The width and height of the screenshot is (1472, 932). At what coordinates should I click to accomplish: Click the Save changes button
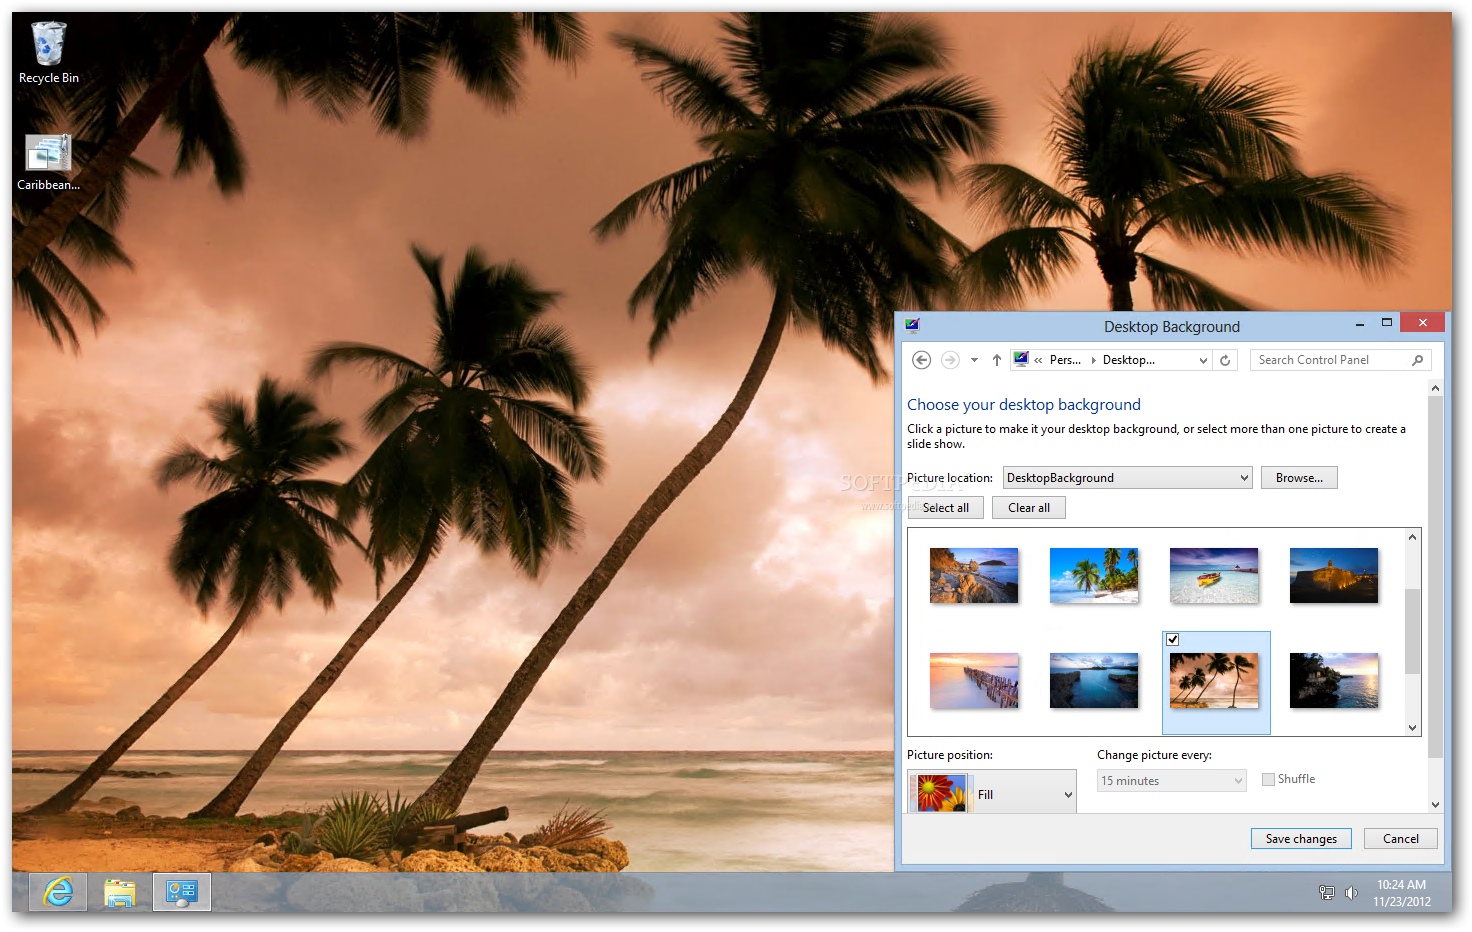pyautogui.click(x=1301, y=839)
